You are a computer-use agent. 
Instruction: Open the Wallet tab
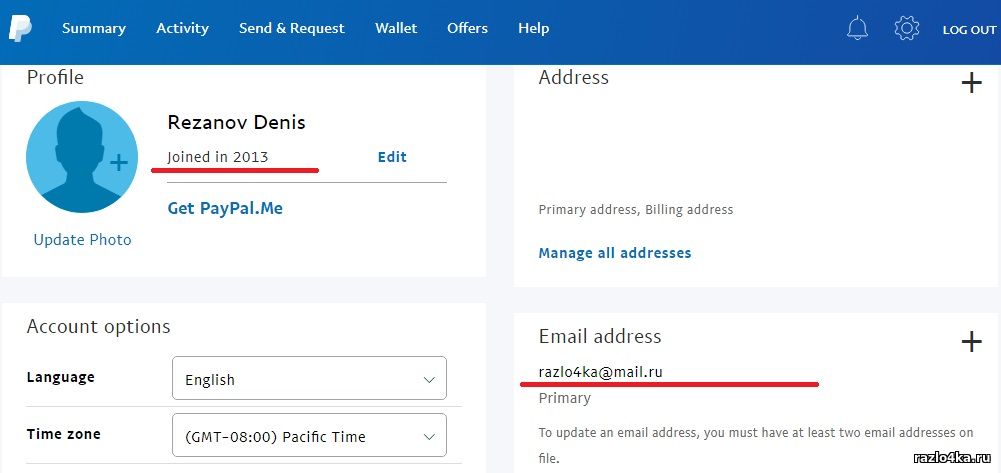pyautogui.click(x=396, y=29)
